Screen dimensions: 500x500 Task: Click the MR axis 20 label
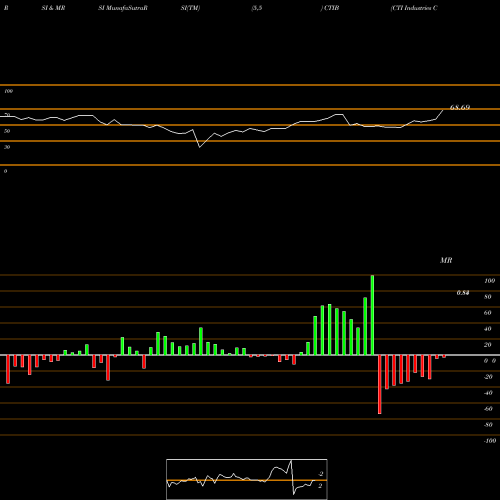pyautogui.click(x=488, y=345)
